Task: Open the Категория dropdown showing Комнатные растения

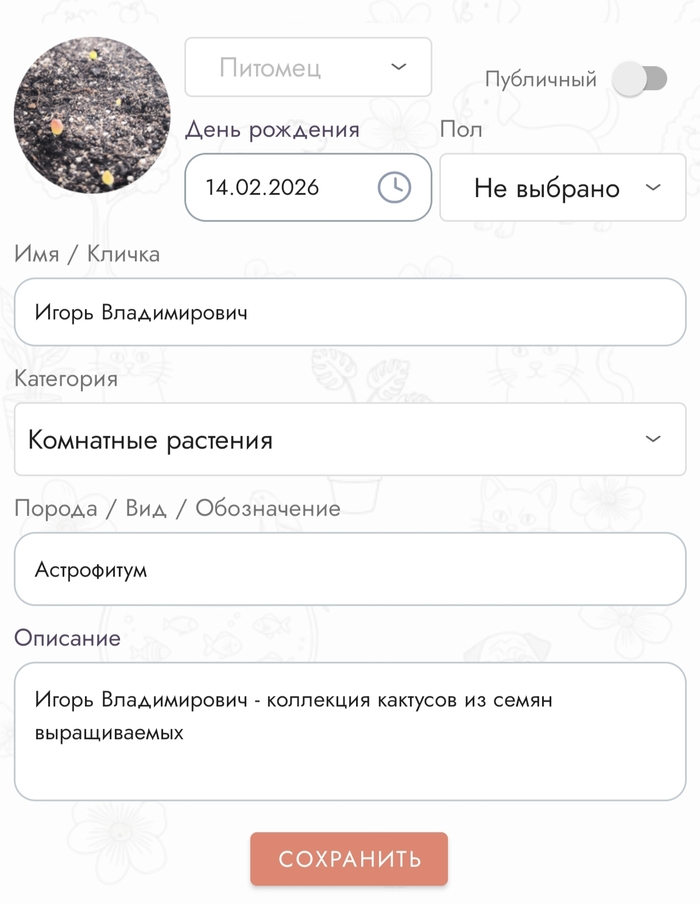Action: [x=349, y=439]
